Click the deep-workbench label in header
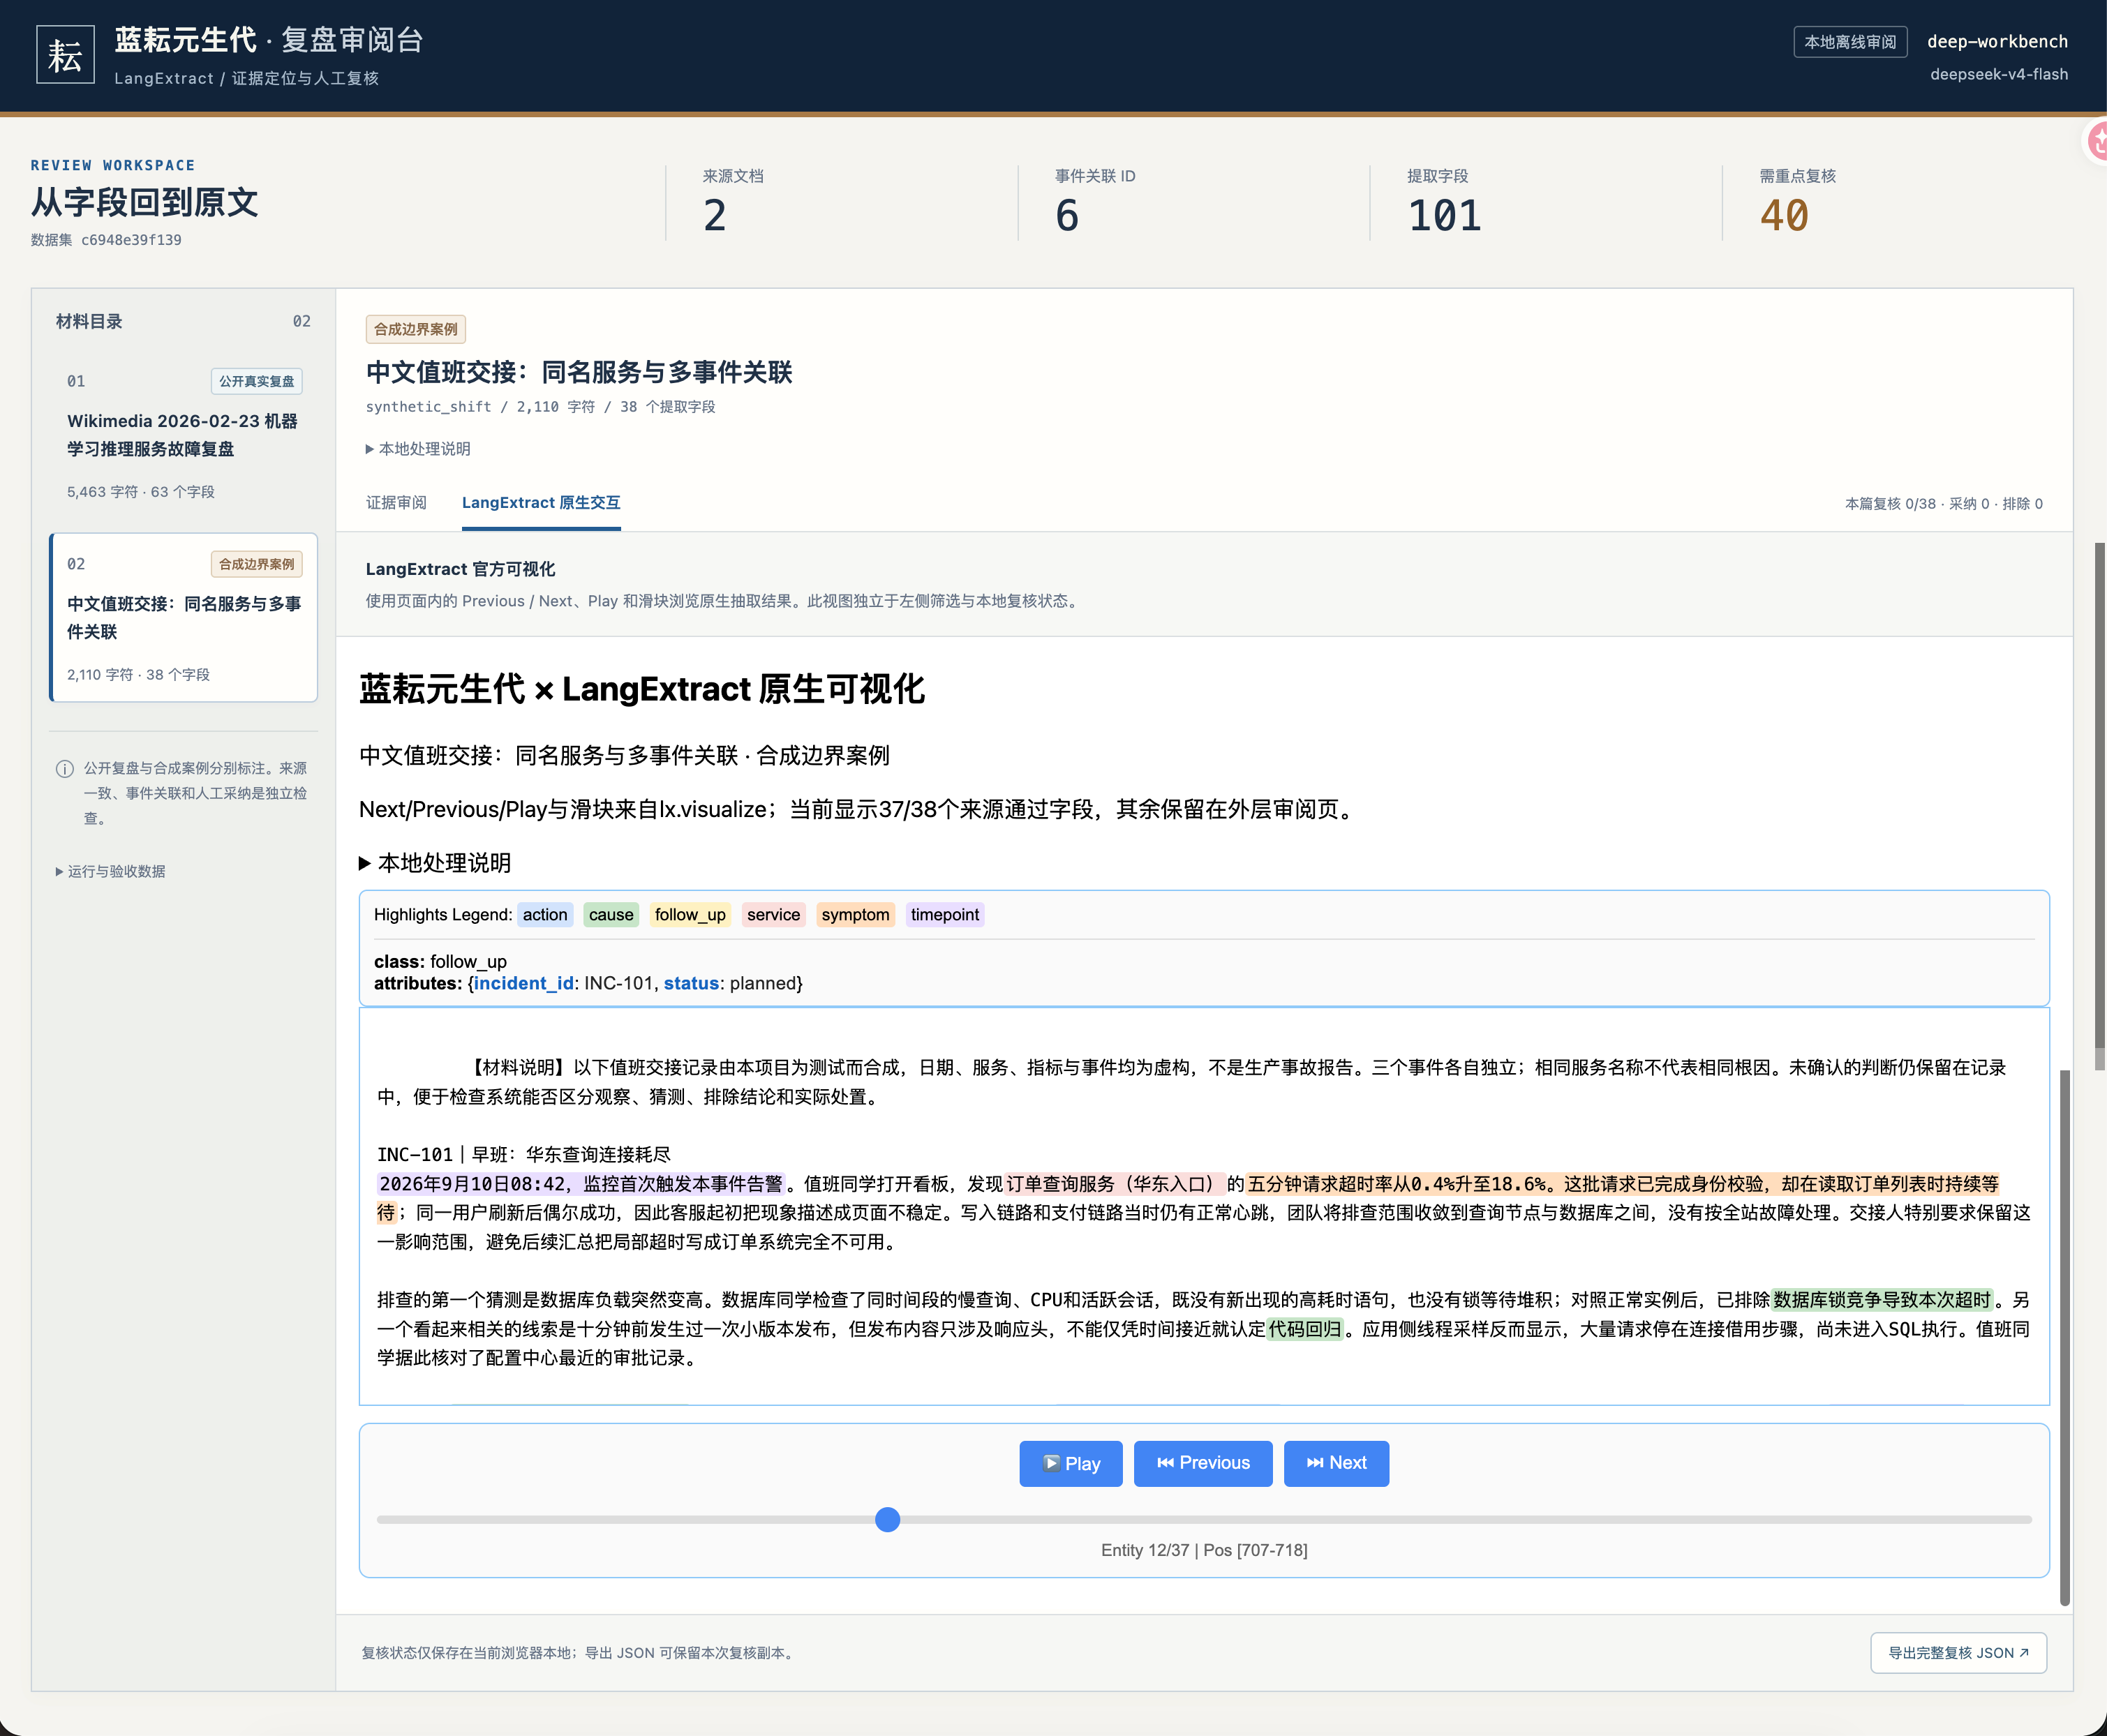This screenshot has height=1736, width=2107. pyautogui.click(x=1997, y=42)
